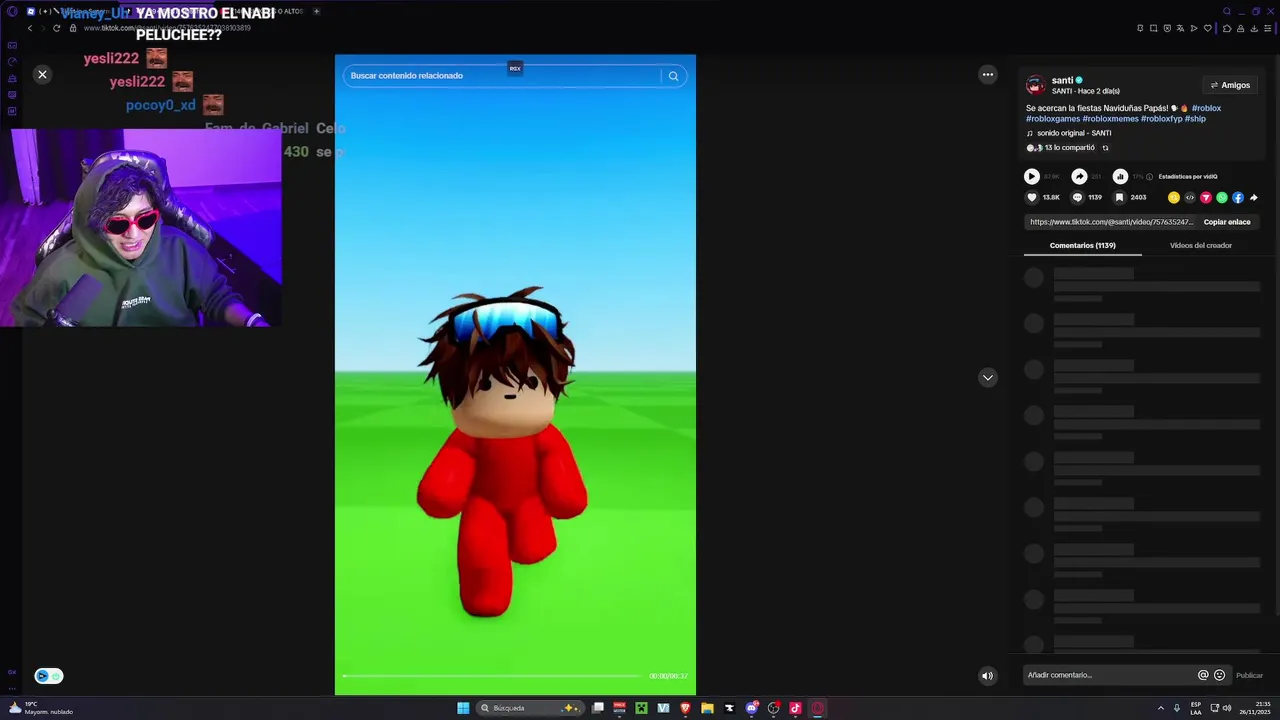Viewport: 1280px width, 720px height.
Task: Switch to 'Comentarios (1139)' tab
Action: tap(1083, 246)
